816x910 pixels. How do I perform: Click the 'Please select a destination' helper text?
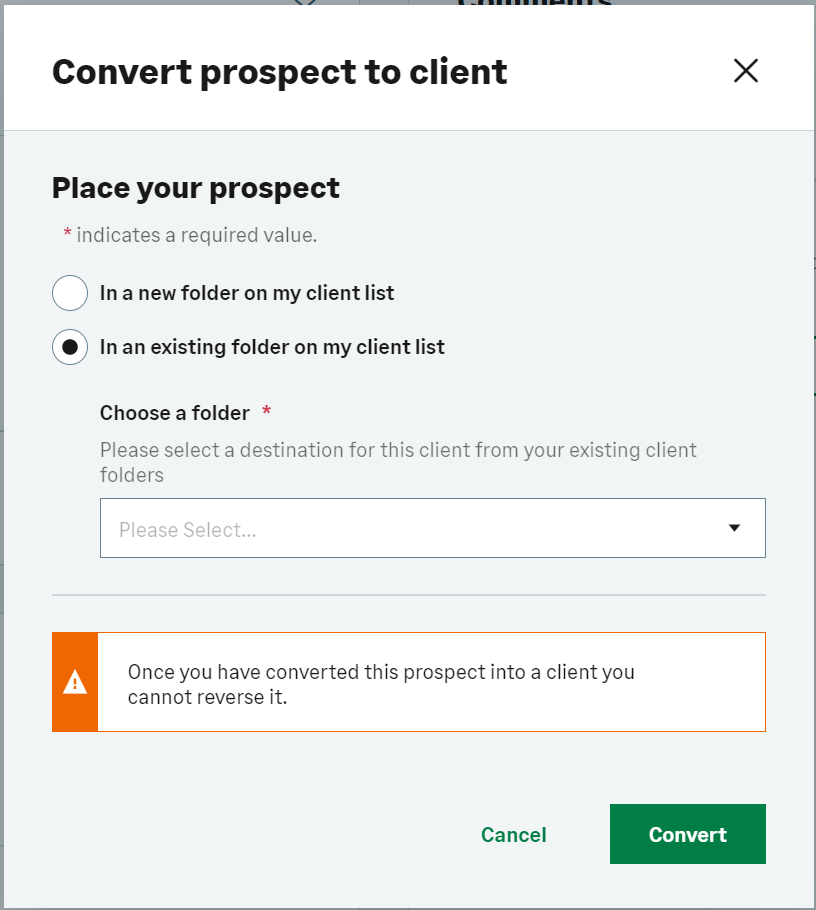[x=398, y=462]
